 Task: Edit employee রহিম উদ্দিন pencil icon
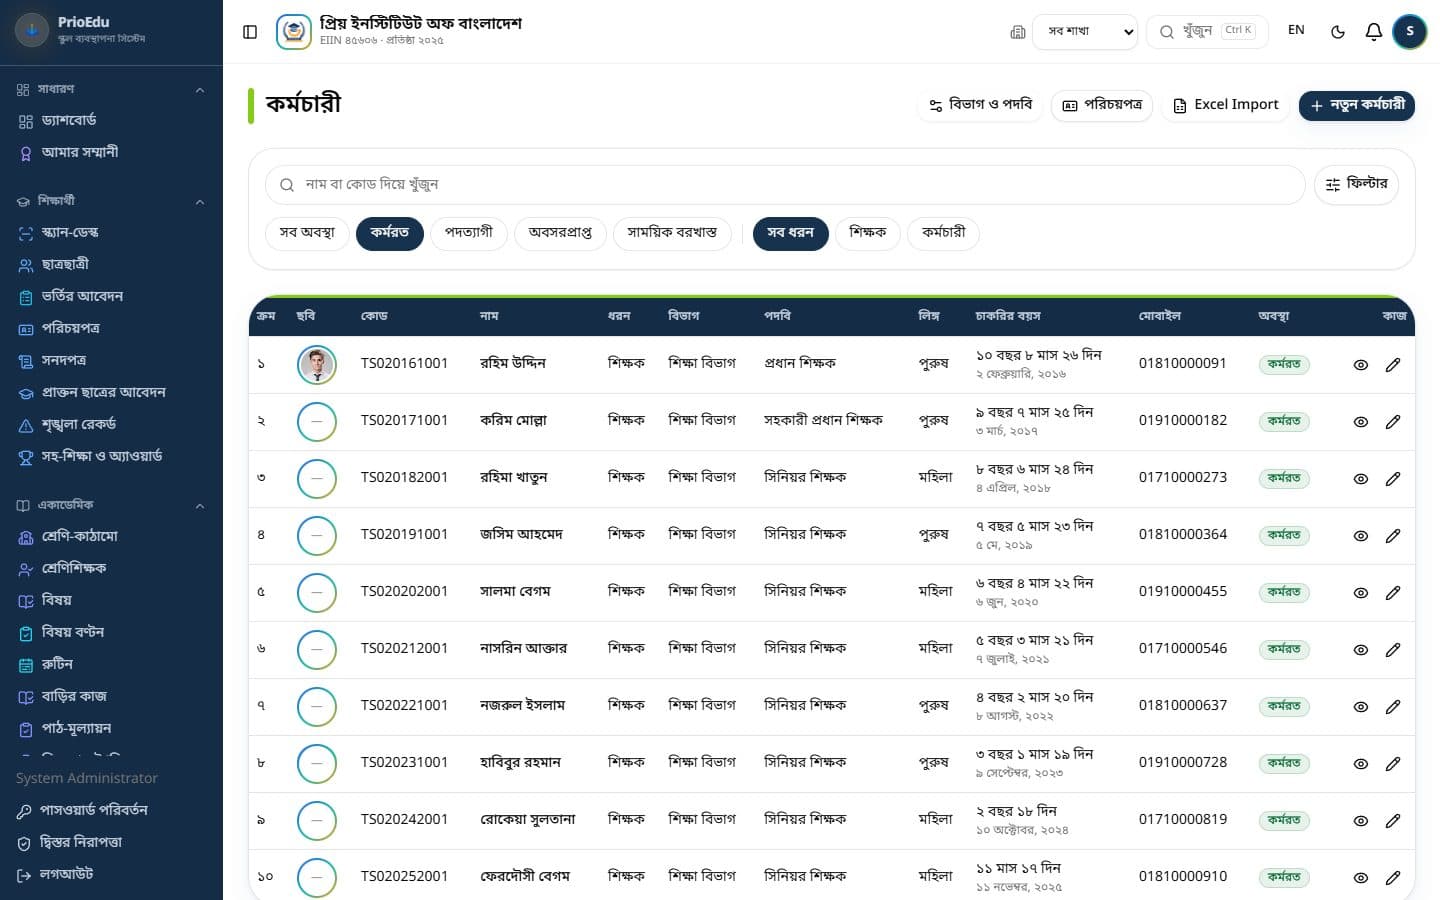(1393, 365)
